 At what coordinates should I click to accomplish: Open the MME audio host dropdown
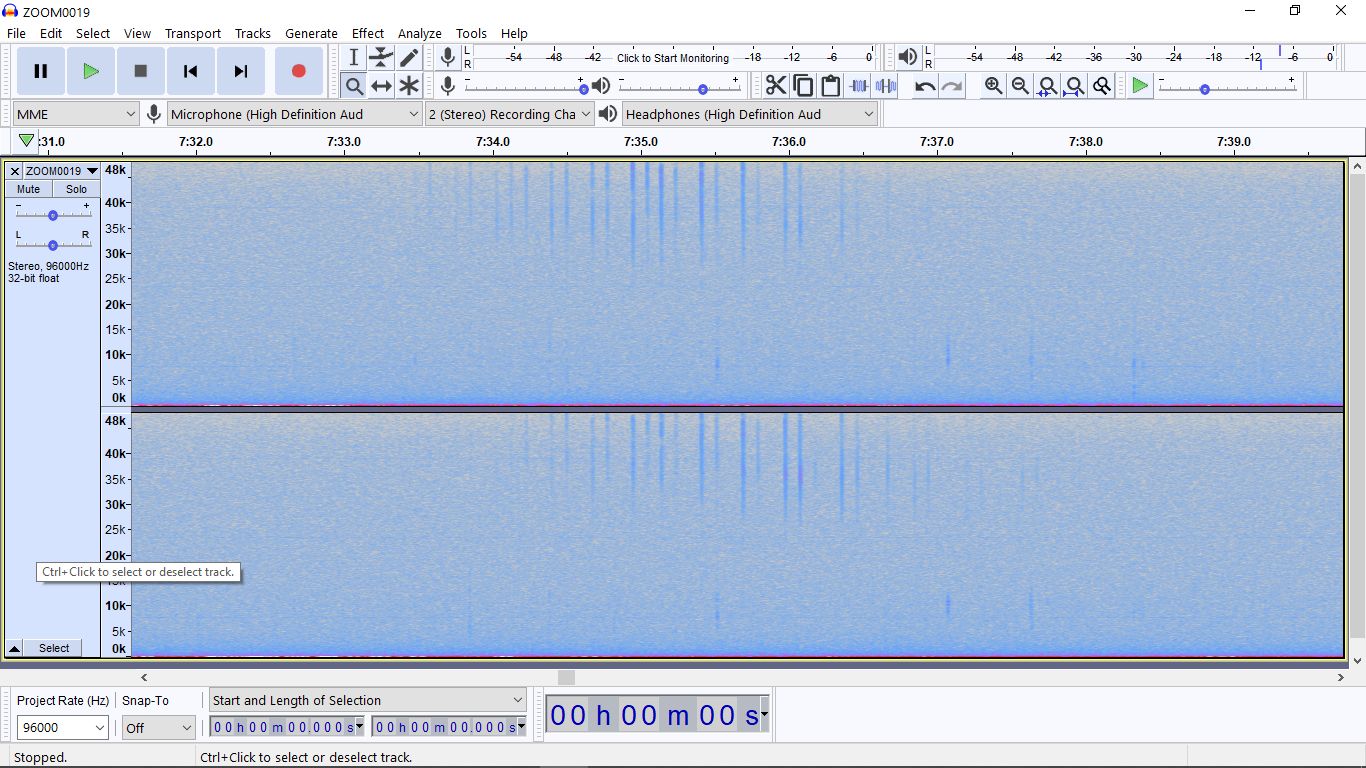pos(75,114)
